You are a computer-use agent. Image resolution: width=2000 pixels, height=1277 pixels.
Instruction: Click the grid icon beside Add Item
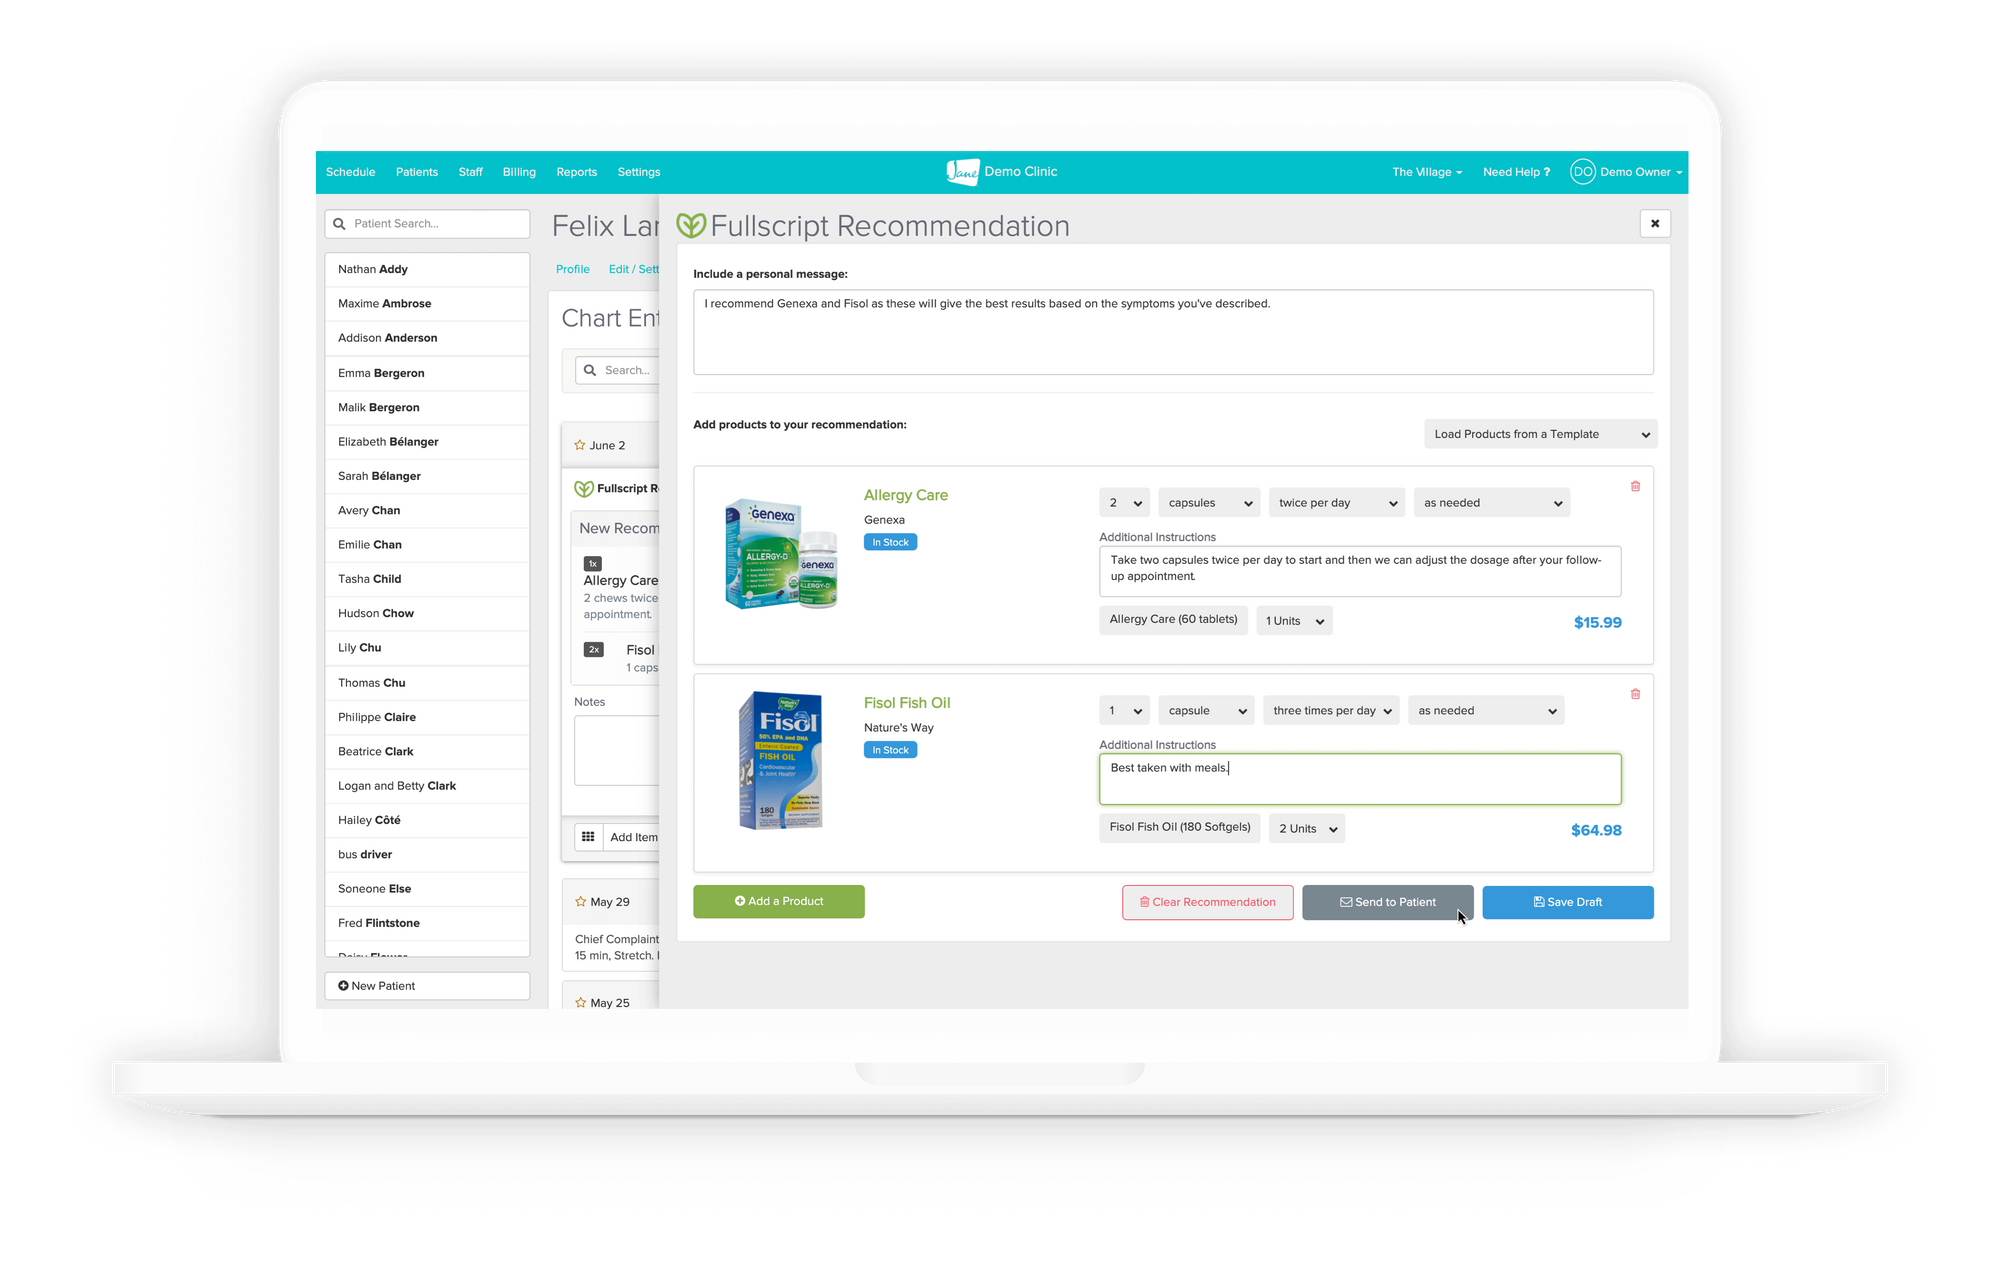(588, 837)
